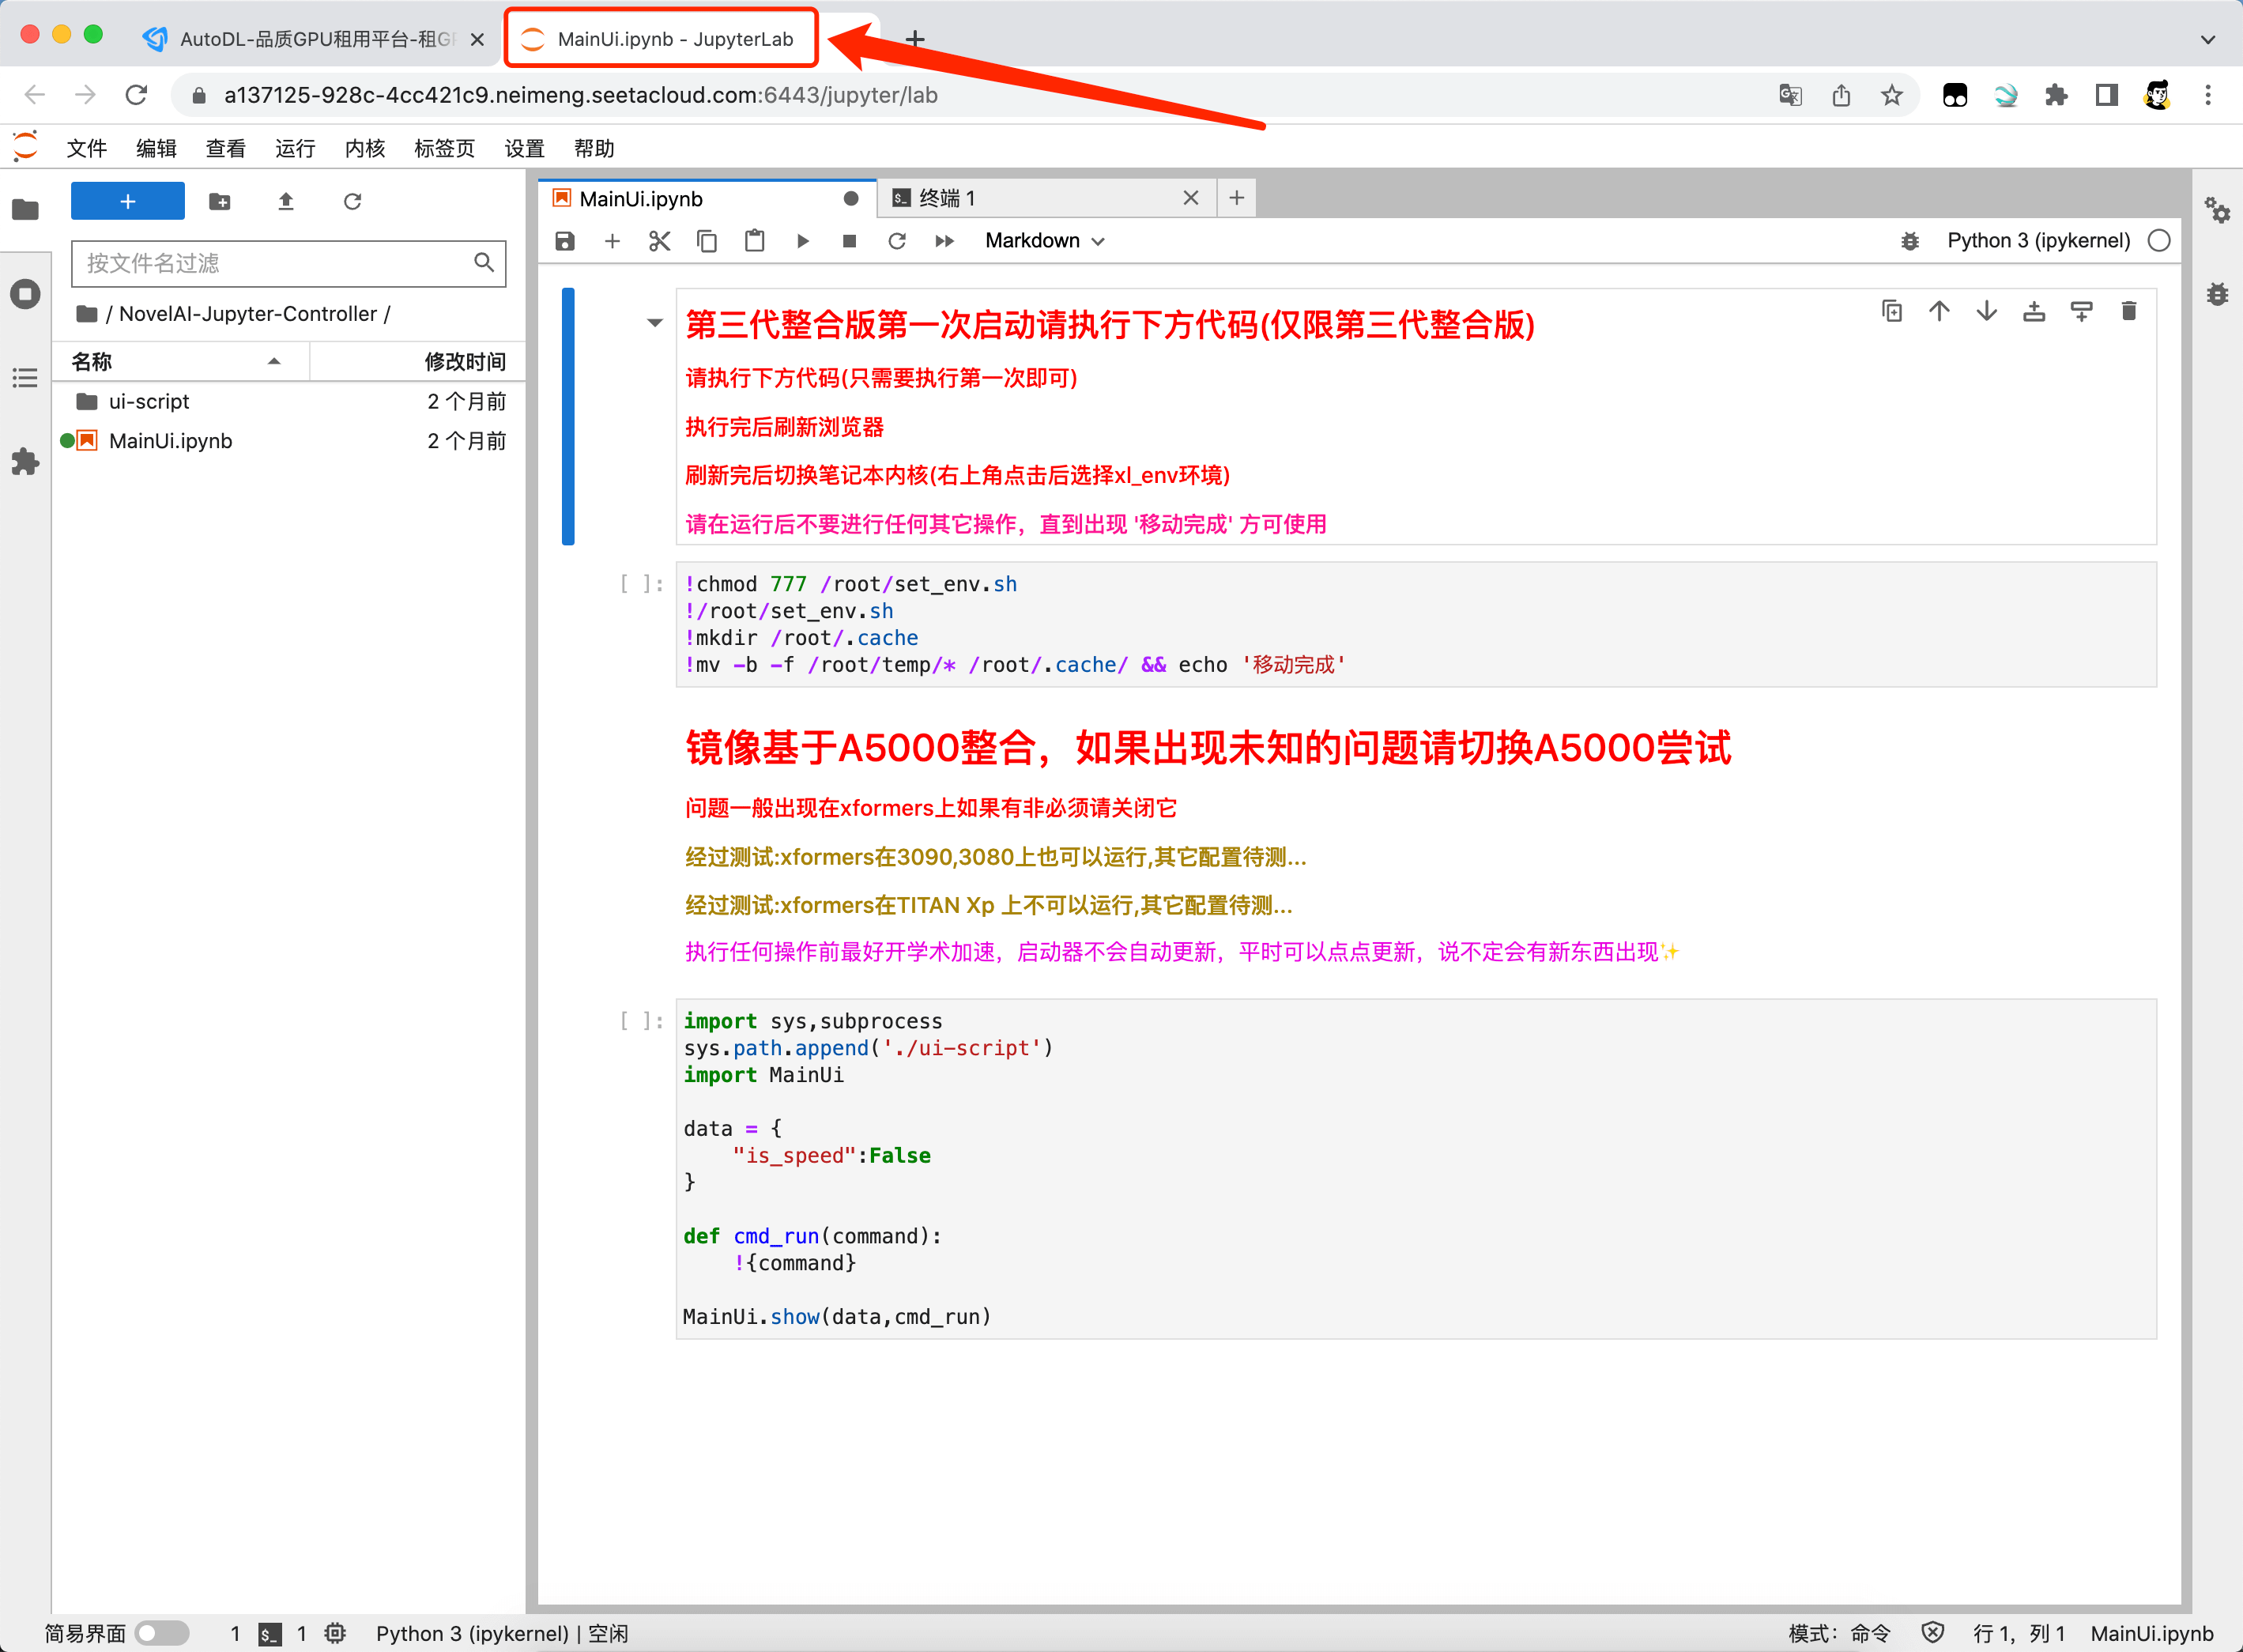Click the blue new launcher plus button

tap(128, 202)
